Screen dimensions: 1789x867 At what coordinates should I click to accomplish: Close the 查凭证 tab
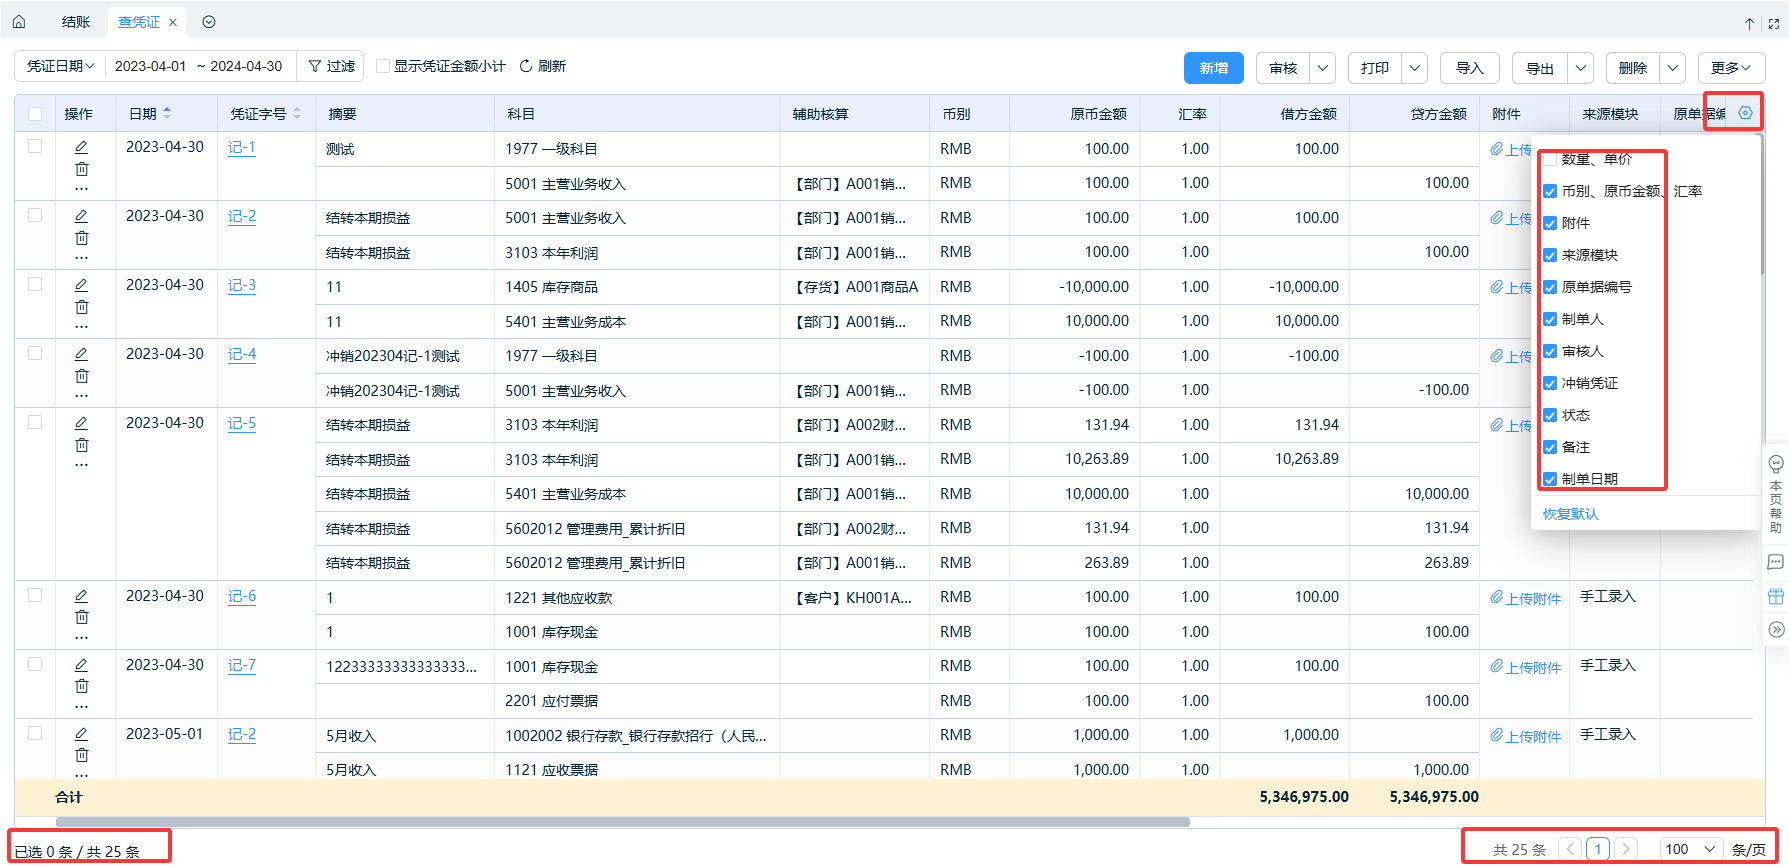pos(173,22)
